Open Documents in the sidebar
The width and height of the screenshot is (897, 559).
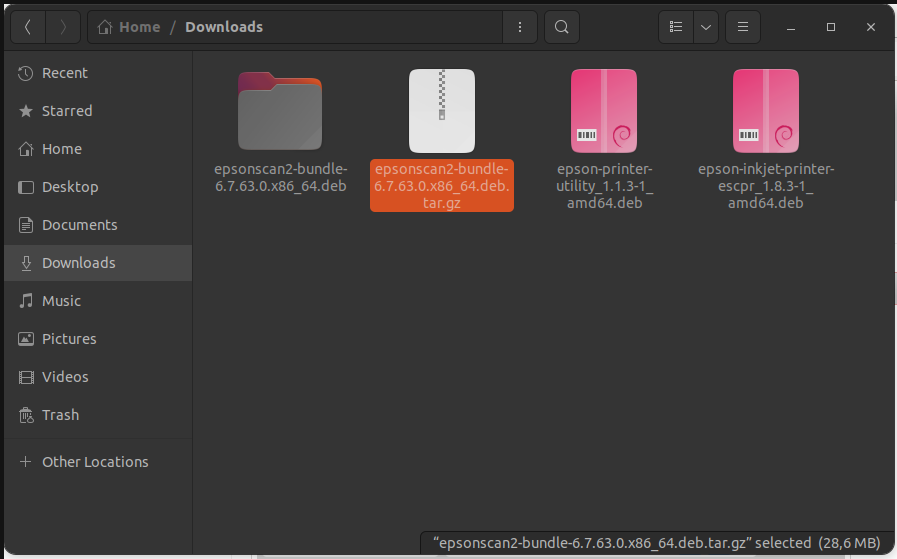click(x=98, y=225)
